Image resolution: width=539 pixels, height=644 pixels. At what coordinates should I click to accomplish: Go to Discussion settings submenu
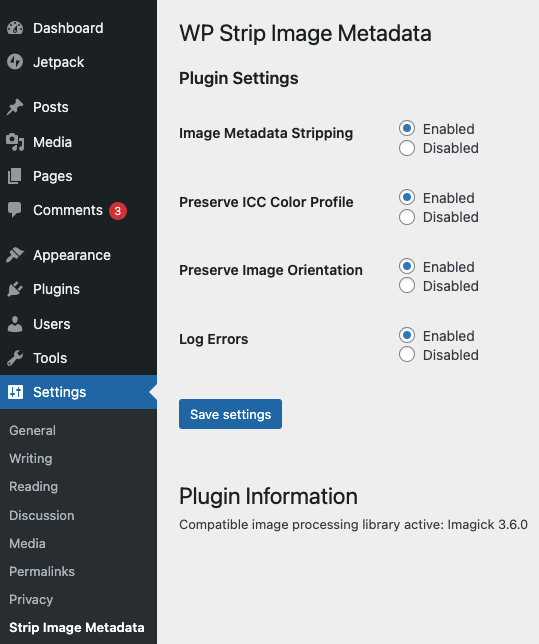pyautogui.click(x=42, y=515)
